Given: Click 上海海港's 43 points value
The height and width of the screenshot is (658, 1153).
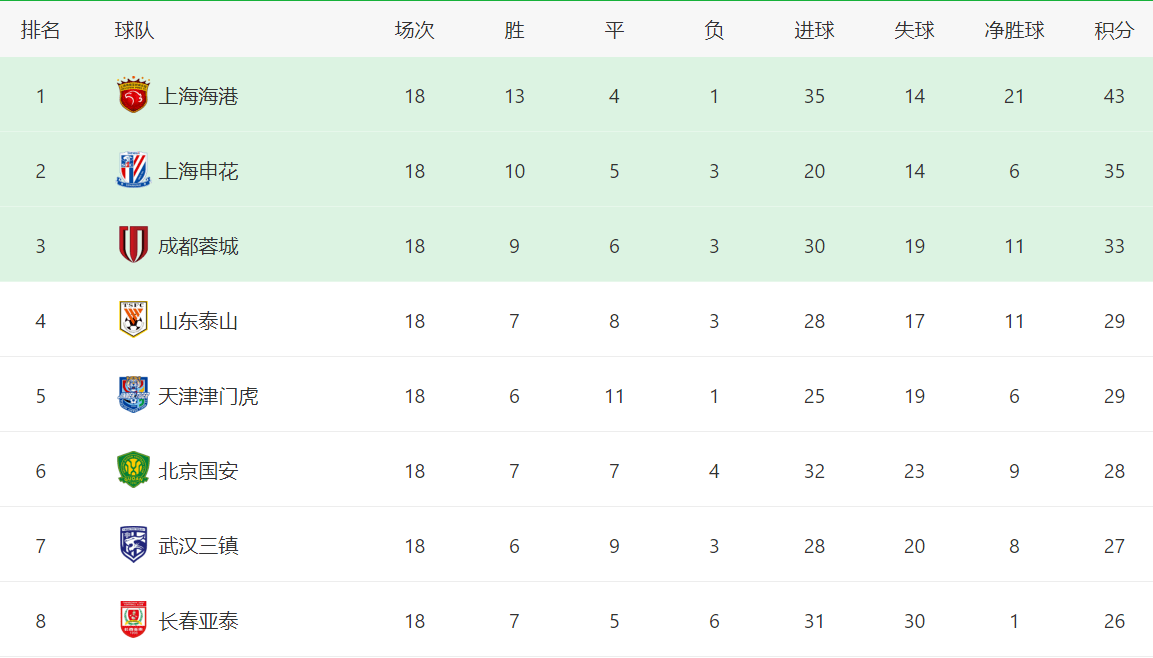Looking at the screenshot, I should tap(1114, 96).
